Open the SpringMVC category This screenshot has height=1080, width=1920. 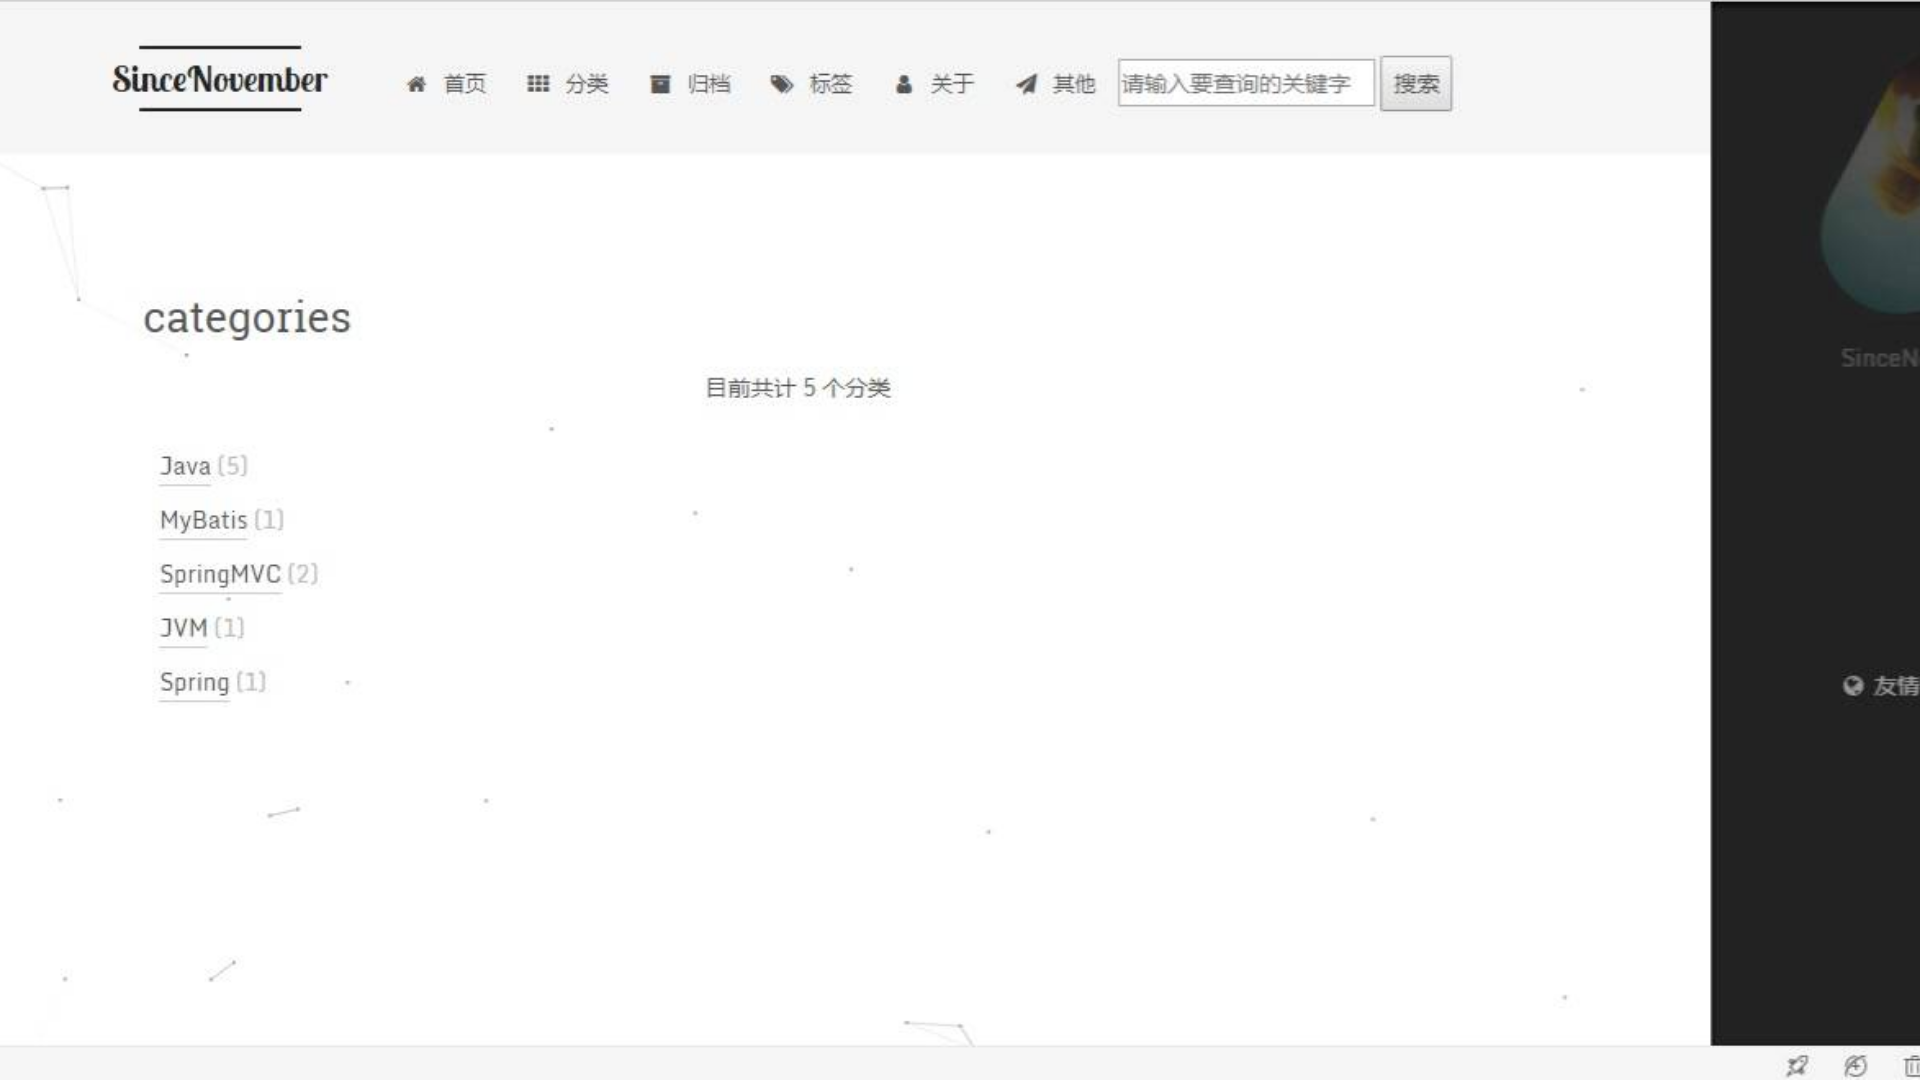[220, 574]
